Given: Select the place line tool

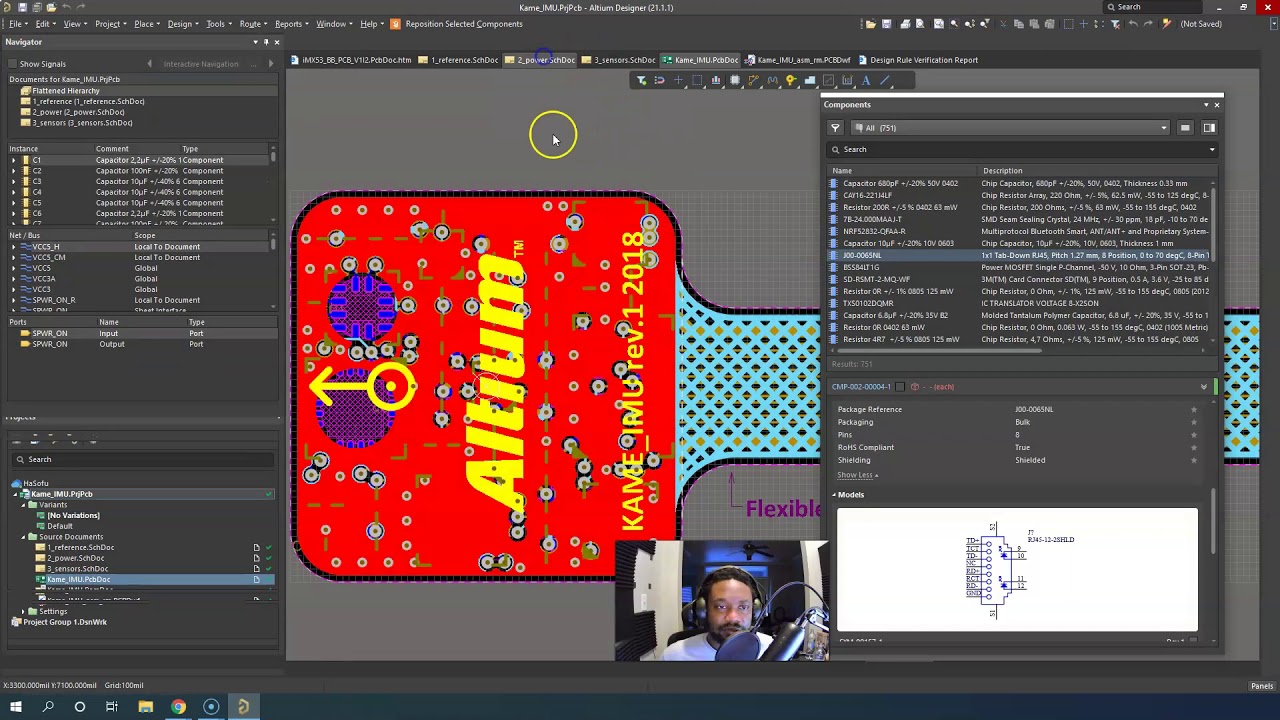Looking at the screenshot, I should point(885,80).
